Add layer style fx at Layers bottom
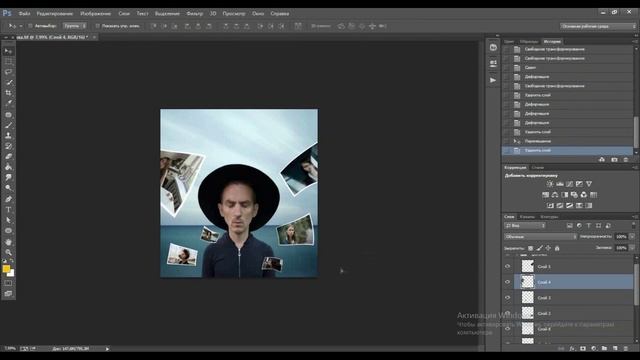640x360 pixels. tap(572, 349)
